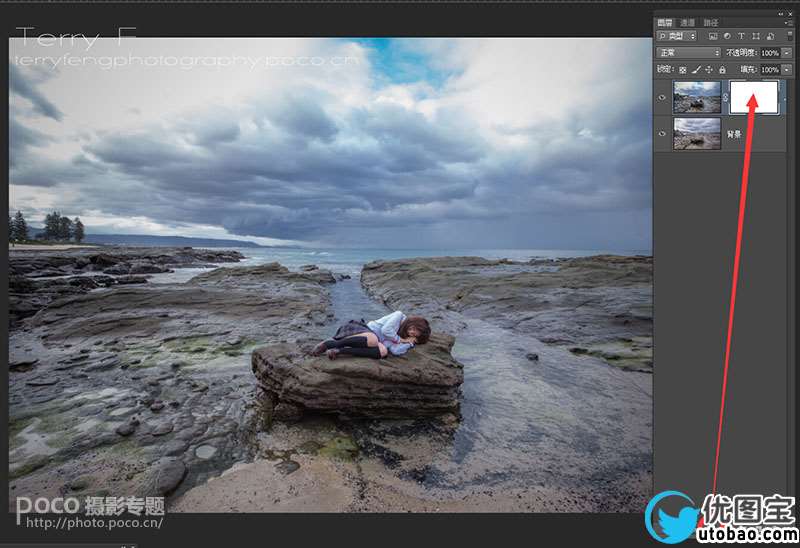
Task: Open the 类型 filter type dropdown
Action: pyautogui.click(x=677, y=37)
